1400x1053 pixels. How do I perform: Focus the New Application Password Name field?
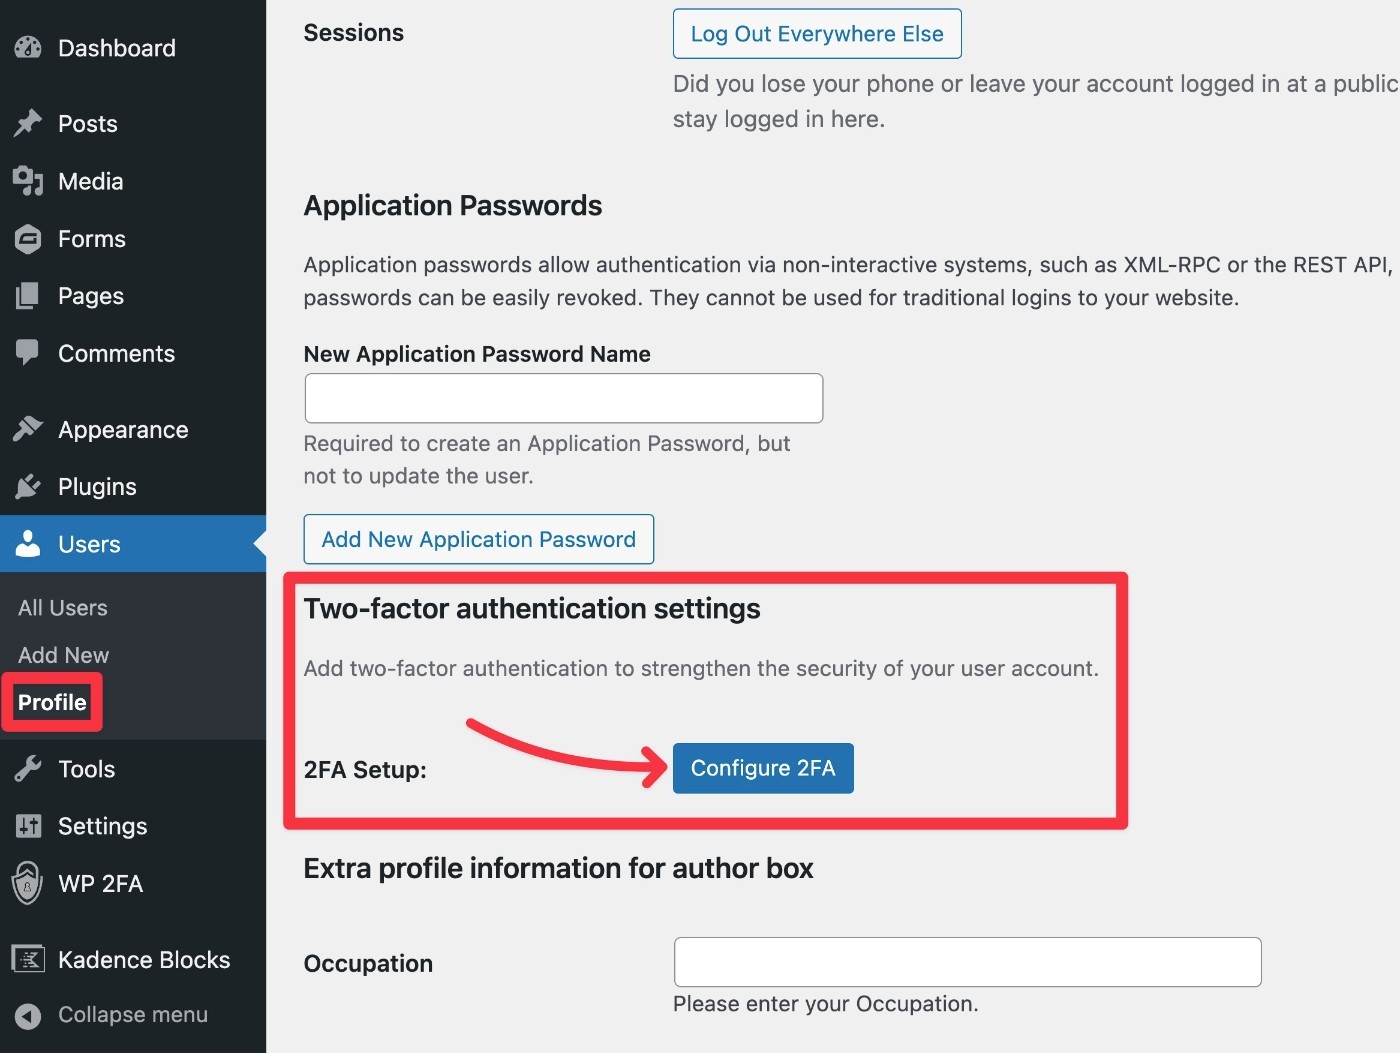point(564,398)
